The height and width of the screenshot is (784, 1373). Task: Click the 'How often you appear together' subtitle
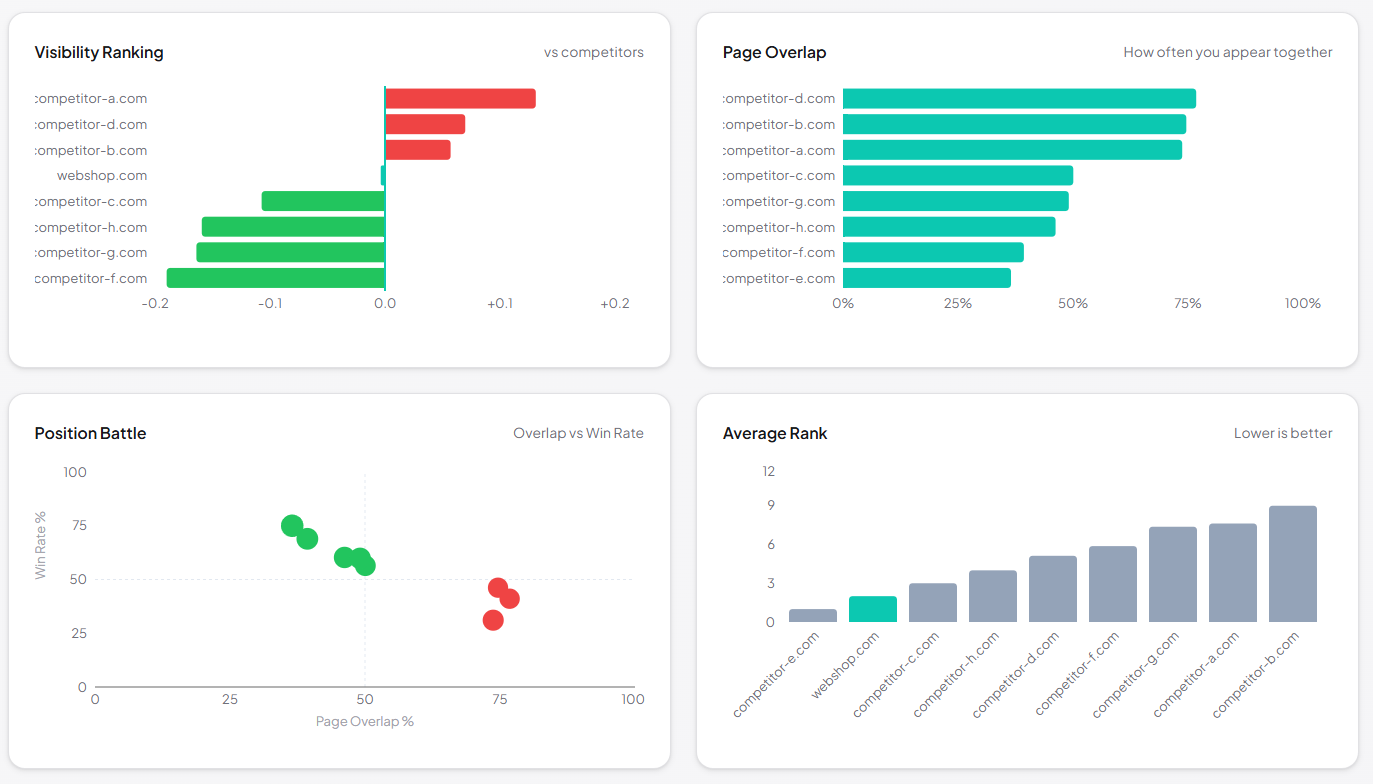click(x=1227, y=52)
